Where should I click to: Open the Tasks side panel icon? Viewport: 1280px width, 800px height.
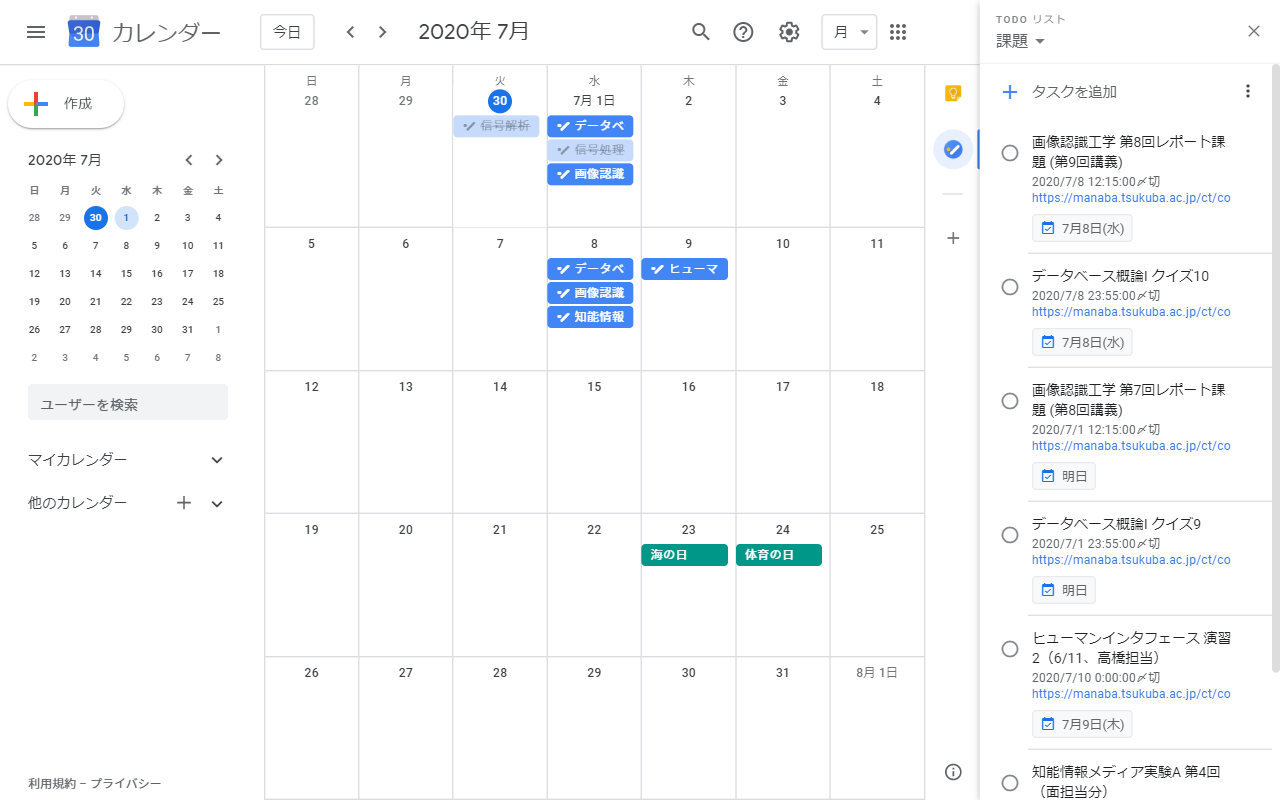[x=952, y=148]
